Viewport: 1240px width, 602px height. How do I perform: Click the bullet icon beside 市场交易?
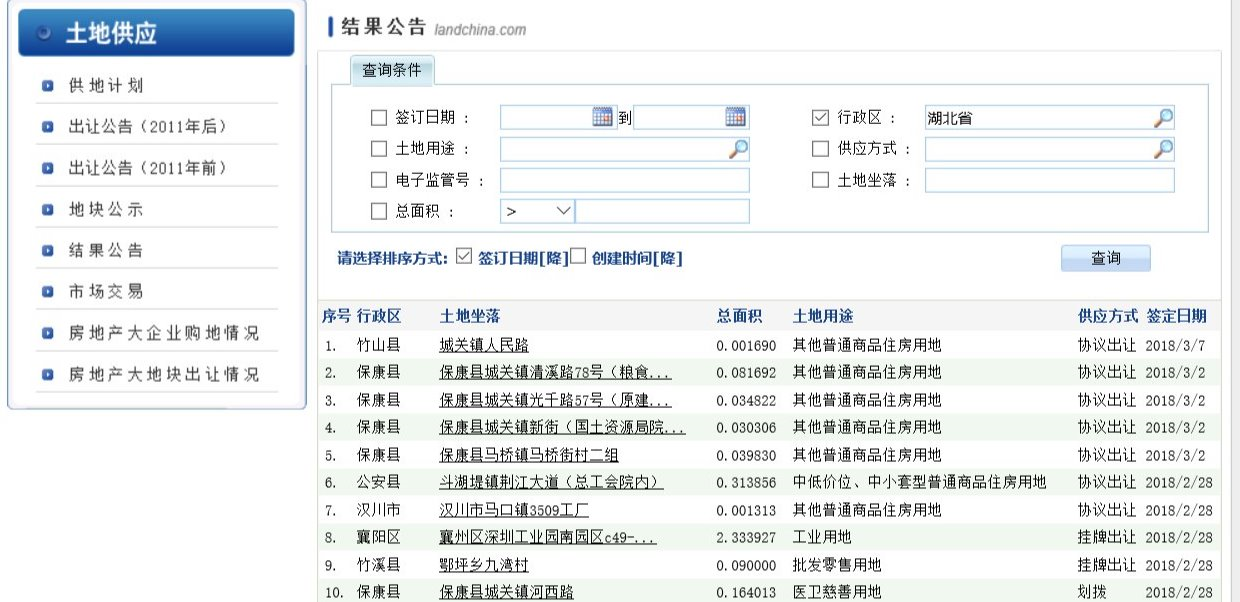[x=48, y=292]
